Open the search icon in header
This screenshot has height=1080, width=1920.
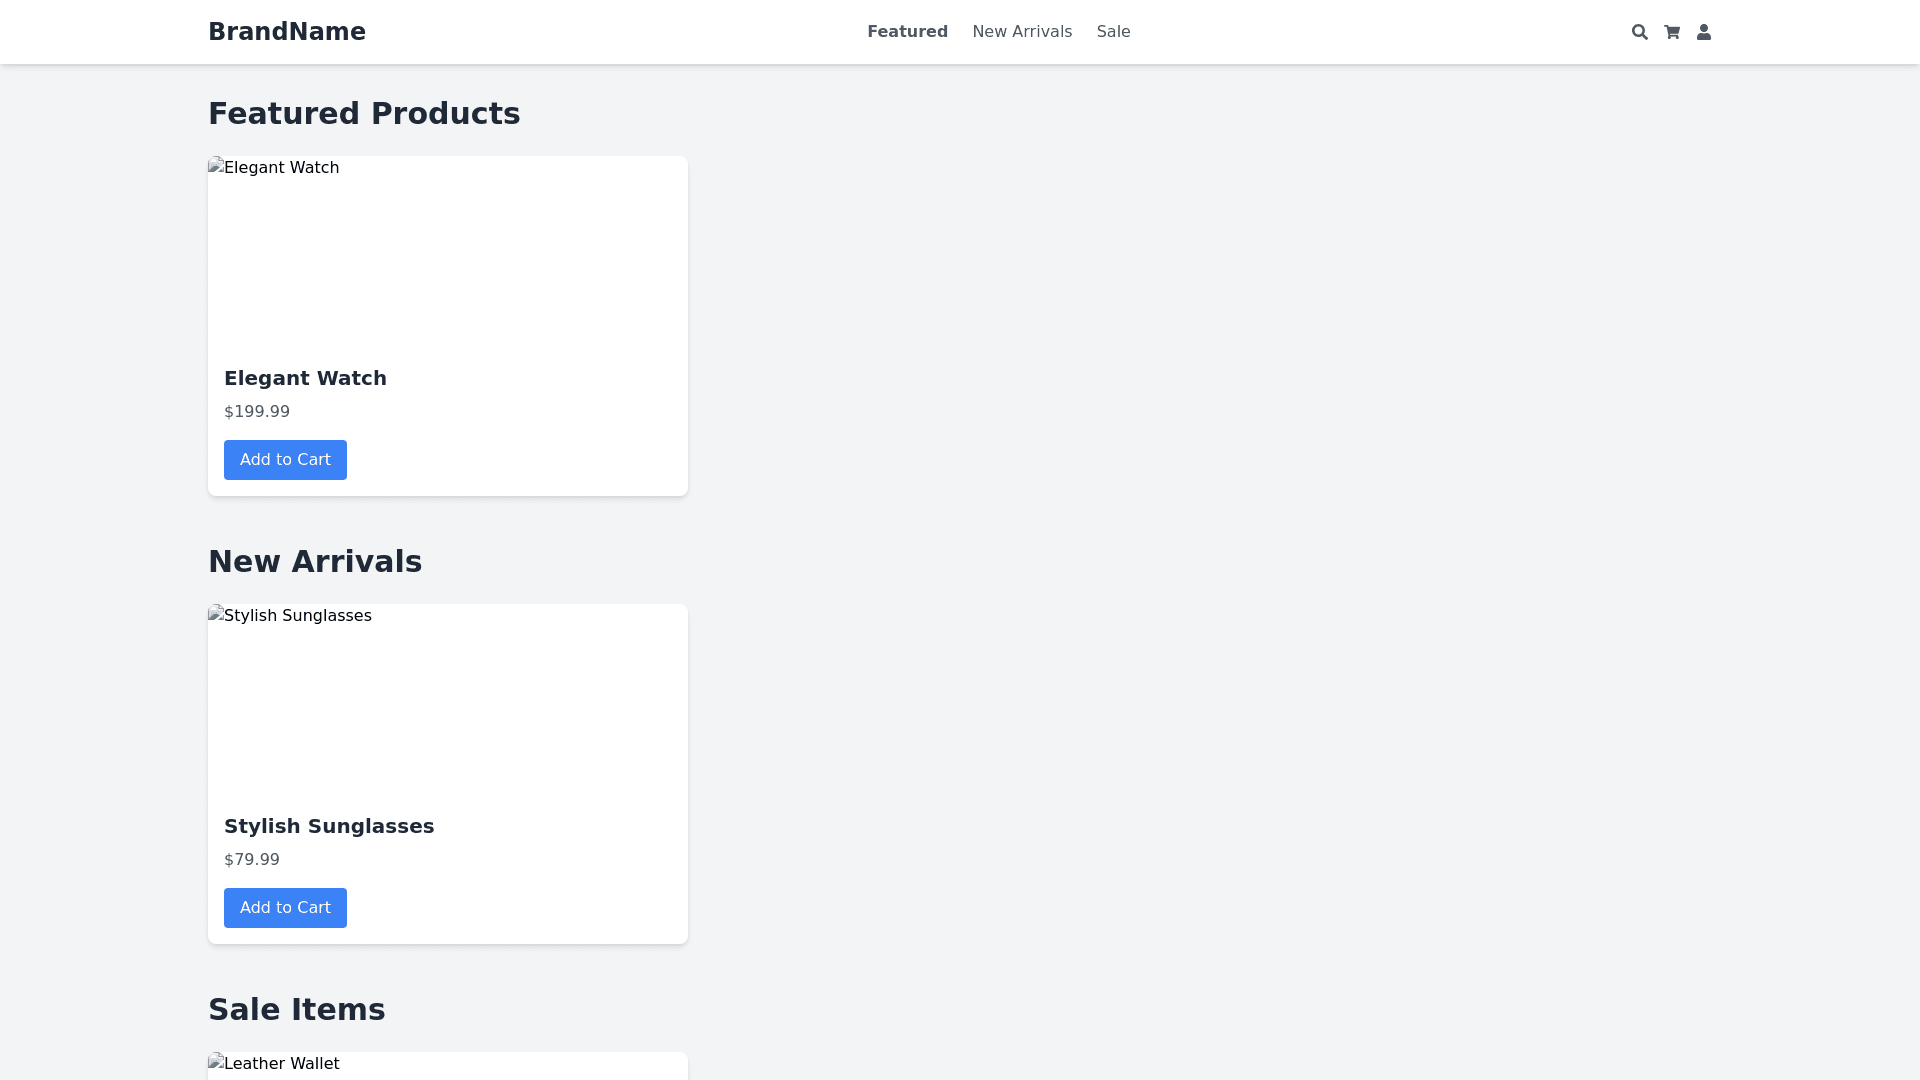coord(1639,32)
